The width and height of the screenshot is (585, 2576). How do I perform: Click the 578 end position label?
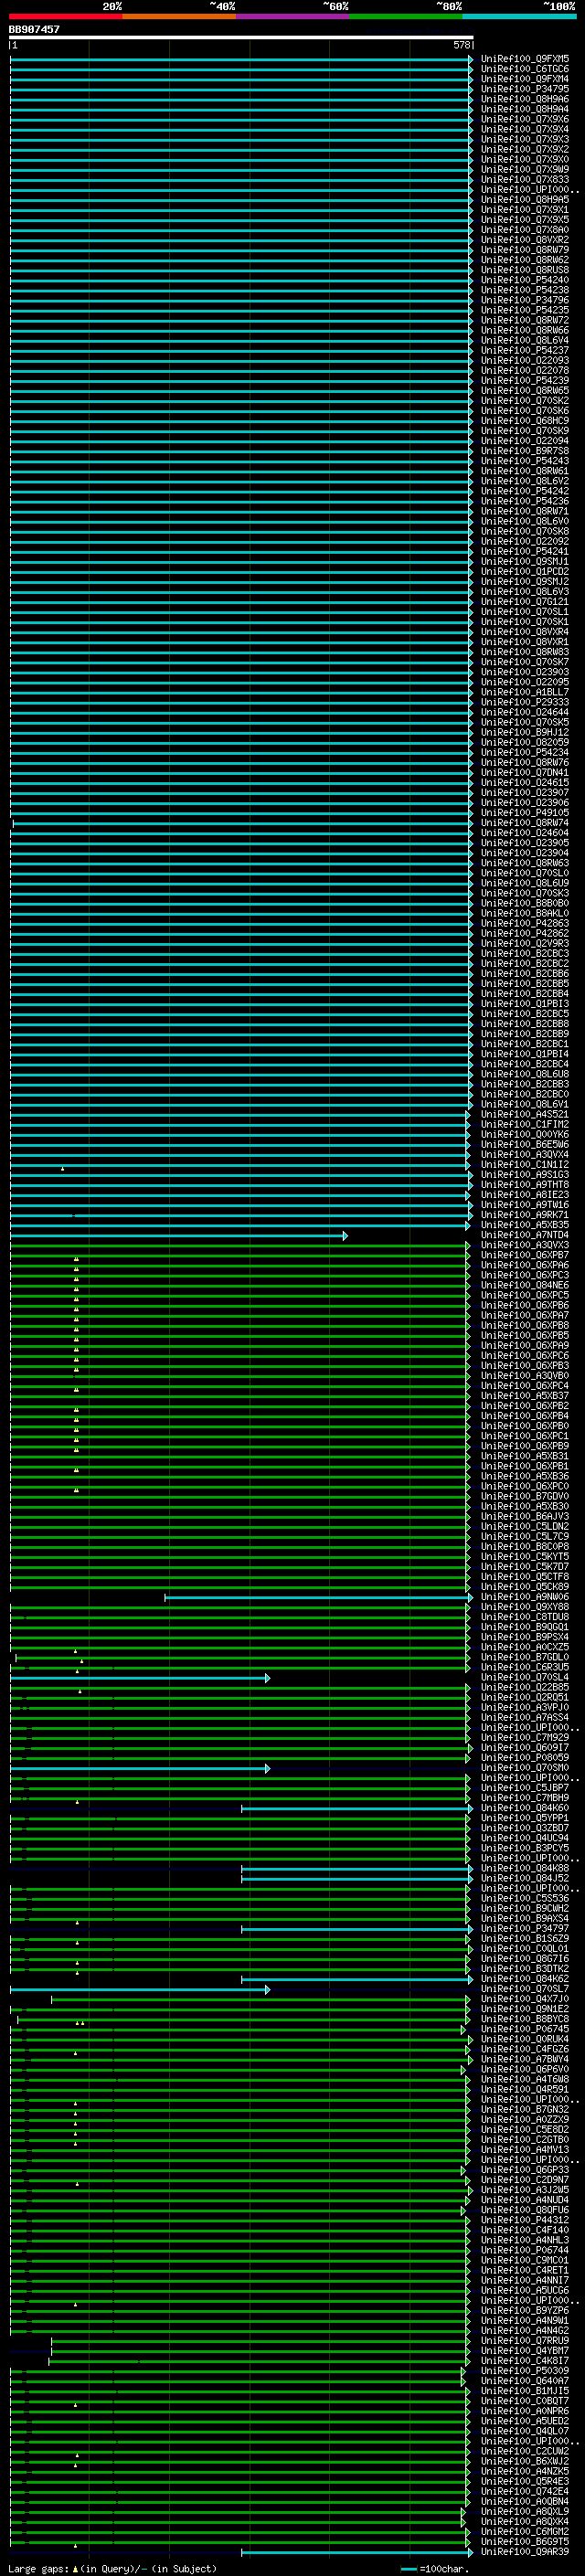tap(461, 45)
